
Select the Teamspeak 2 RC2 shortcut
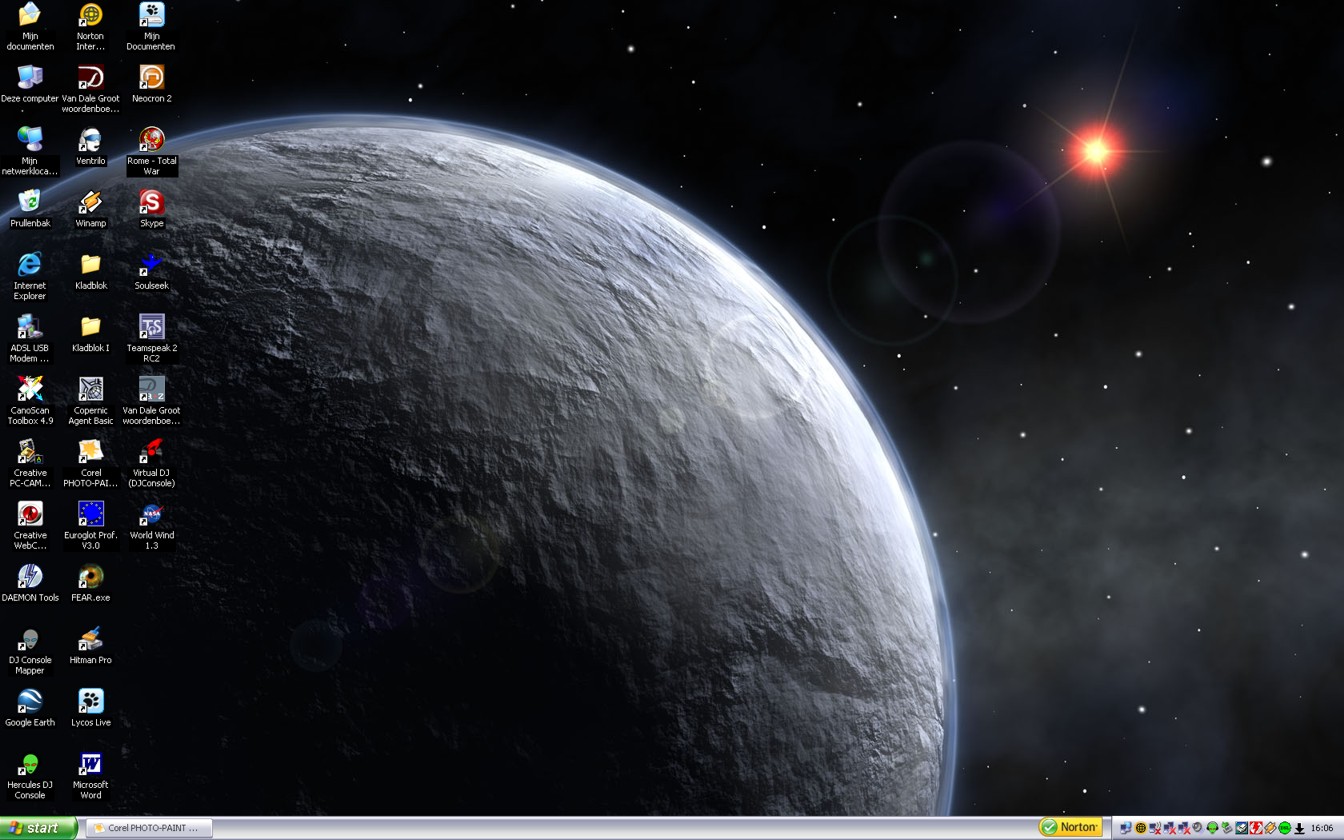click(151, 328)
